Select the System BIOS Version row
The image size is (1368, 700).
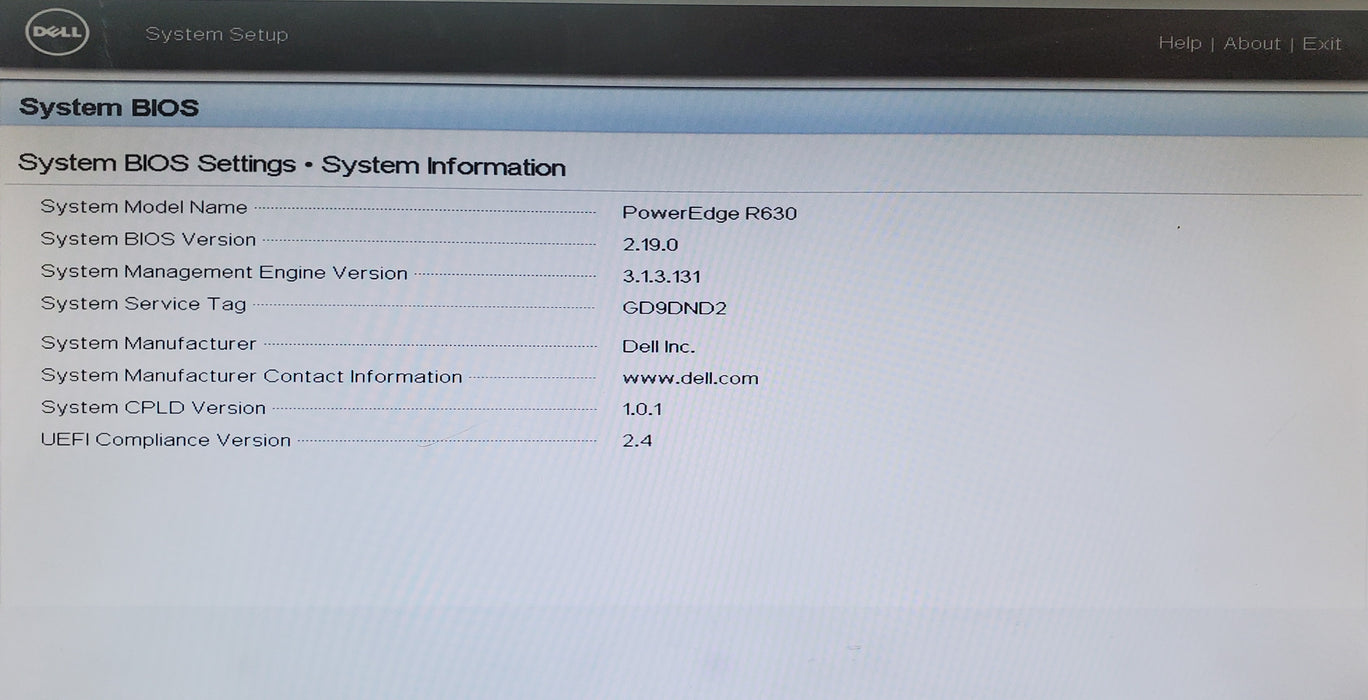146,239
